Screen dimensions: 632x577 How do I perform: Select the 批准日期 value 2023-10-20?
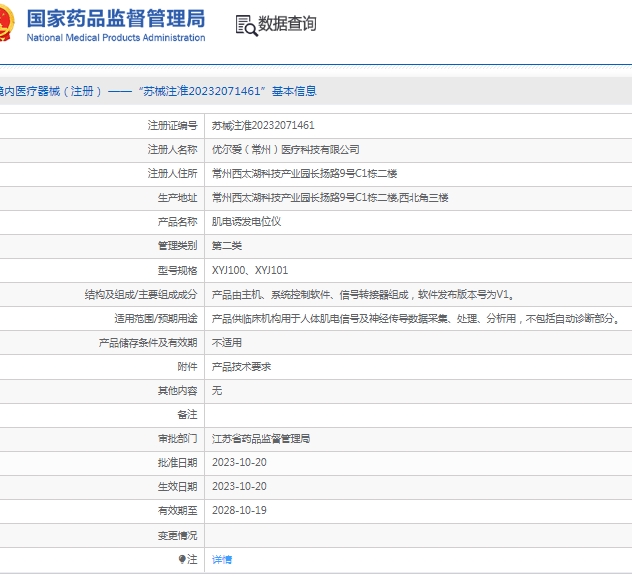pyautogui.click(x=239, y=463)
